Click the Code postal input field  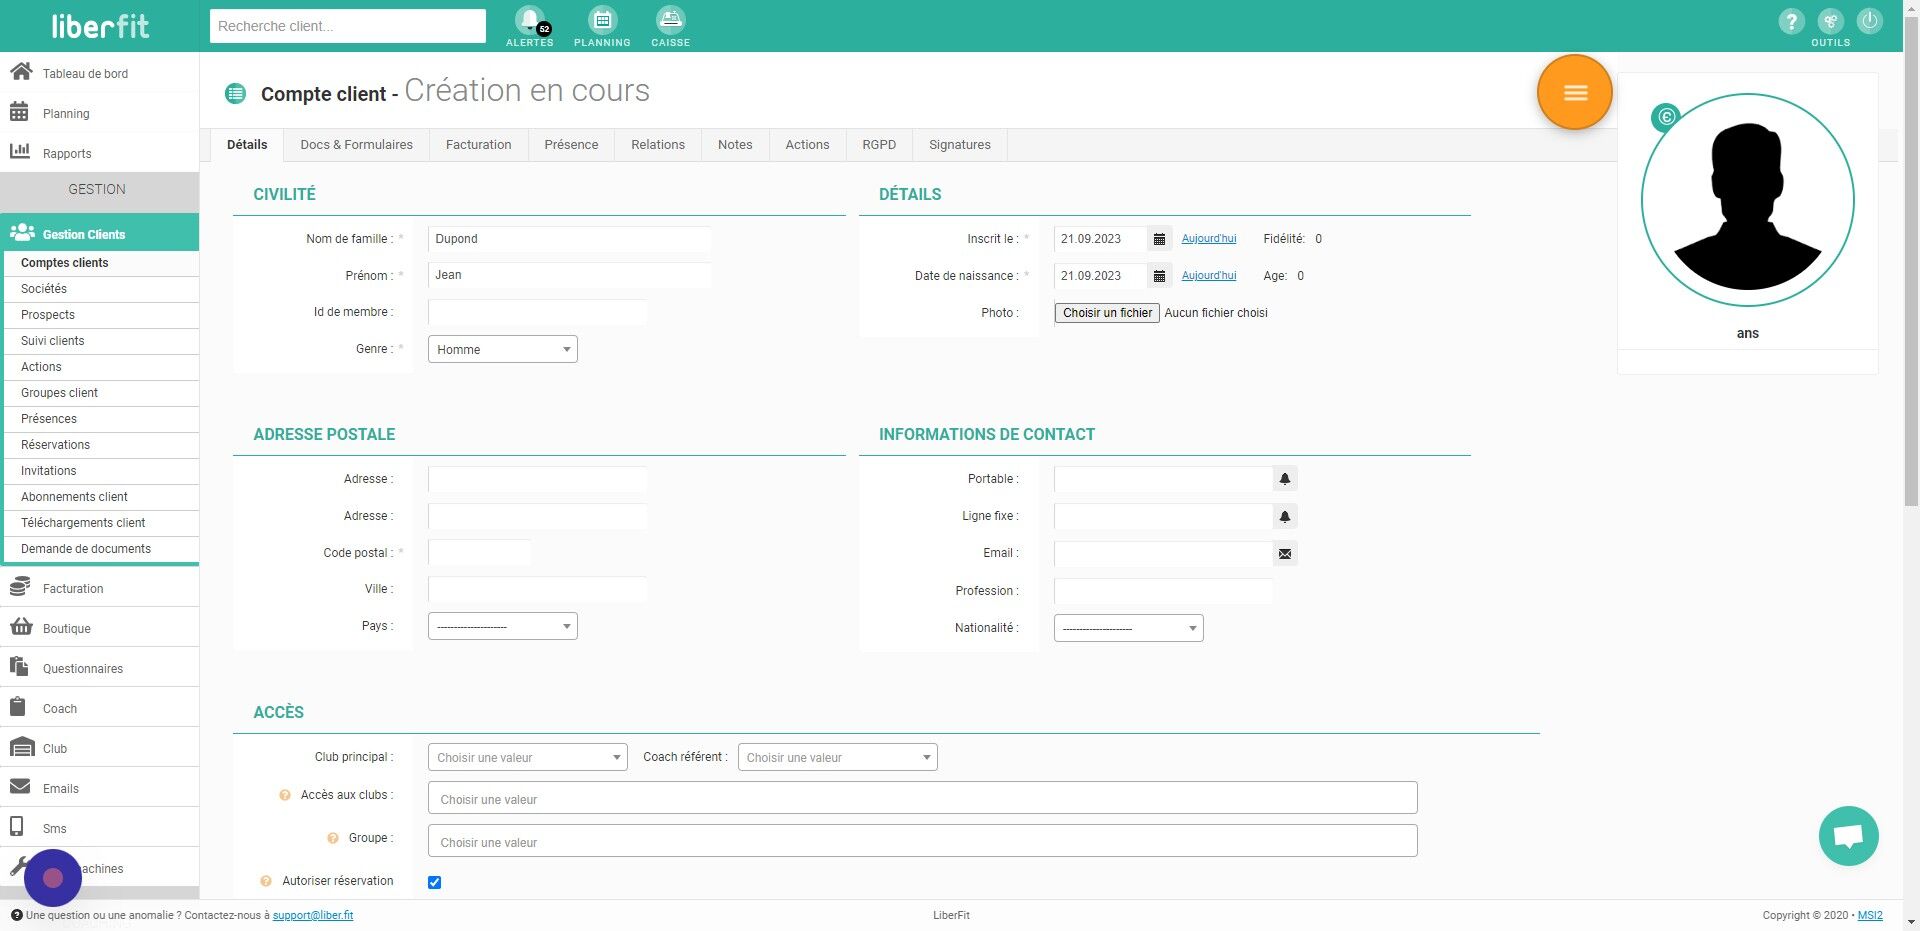point(479,553)
